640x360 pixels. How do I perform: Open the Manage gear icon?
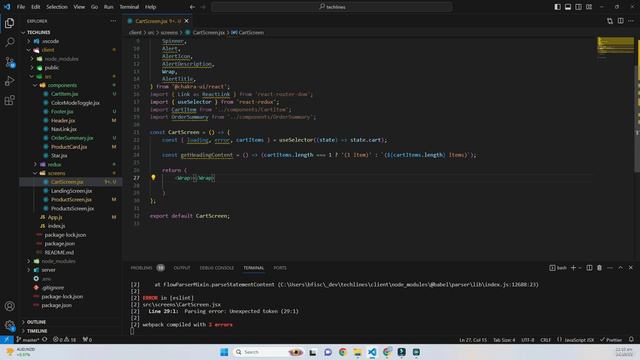click(9, 325)
